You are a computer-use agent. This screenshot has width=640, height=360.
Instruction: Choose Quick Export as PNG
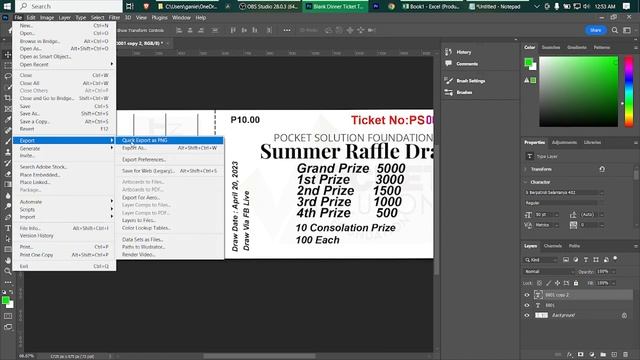pyautogui.click(x=169, y=140)
